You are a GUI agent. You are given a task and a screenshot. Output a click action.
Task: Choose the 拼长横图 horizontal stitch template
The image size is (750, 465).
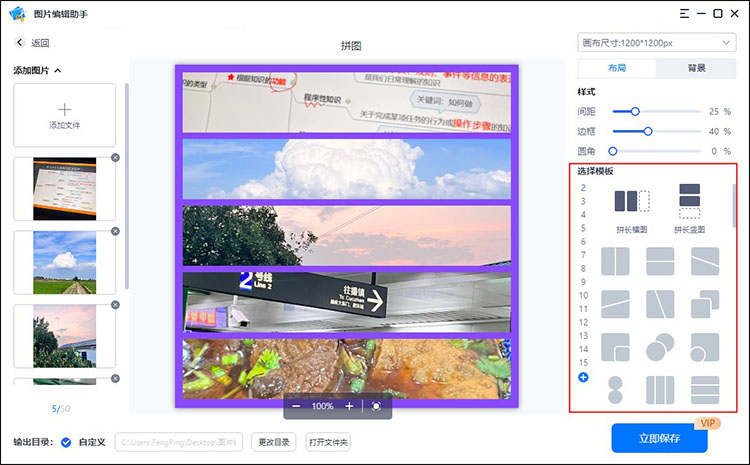point(632,208)
